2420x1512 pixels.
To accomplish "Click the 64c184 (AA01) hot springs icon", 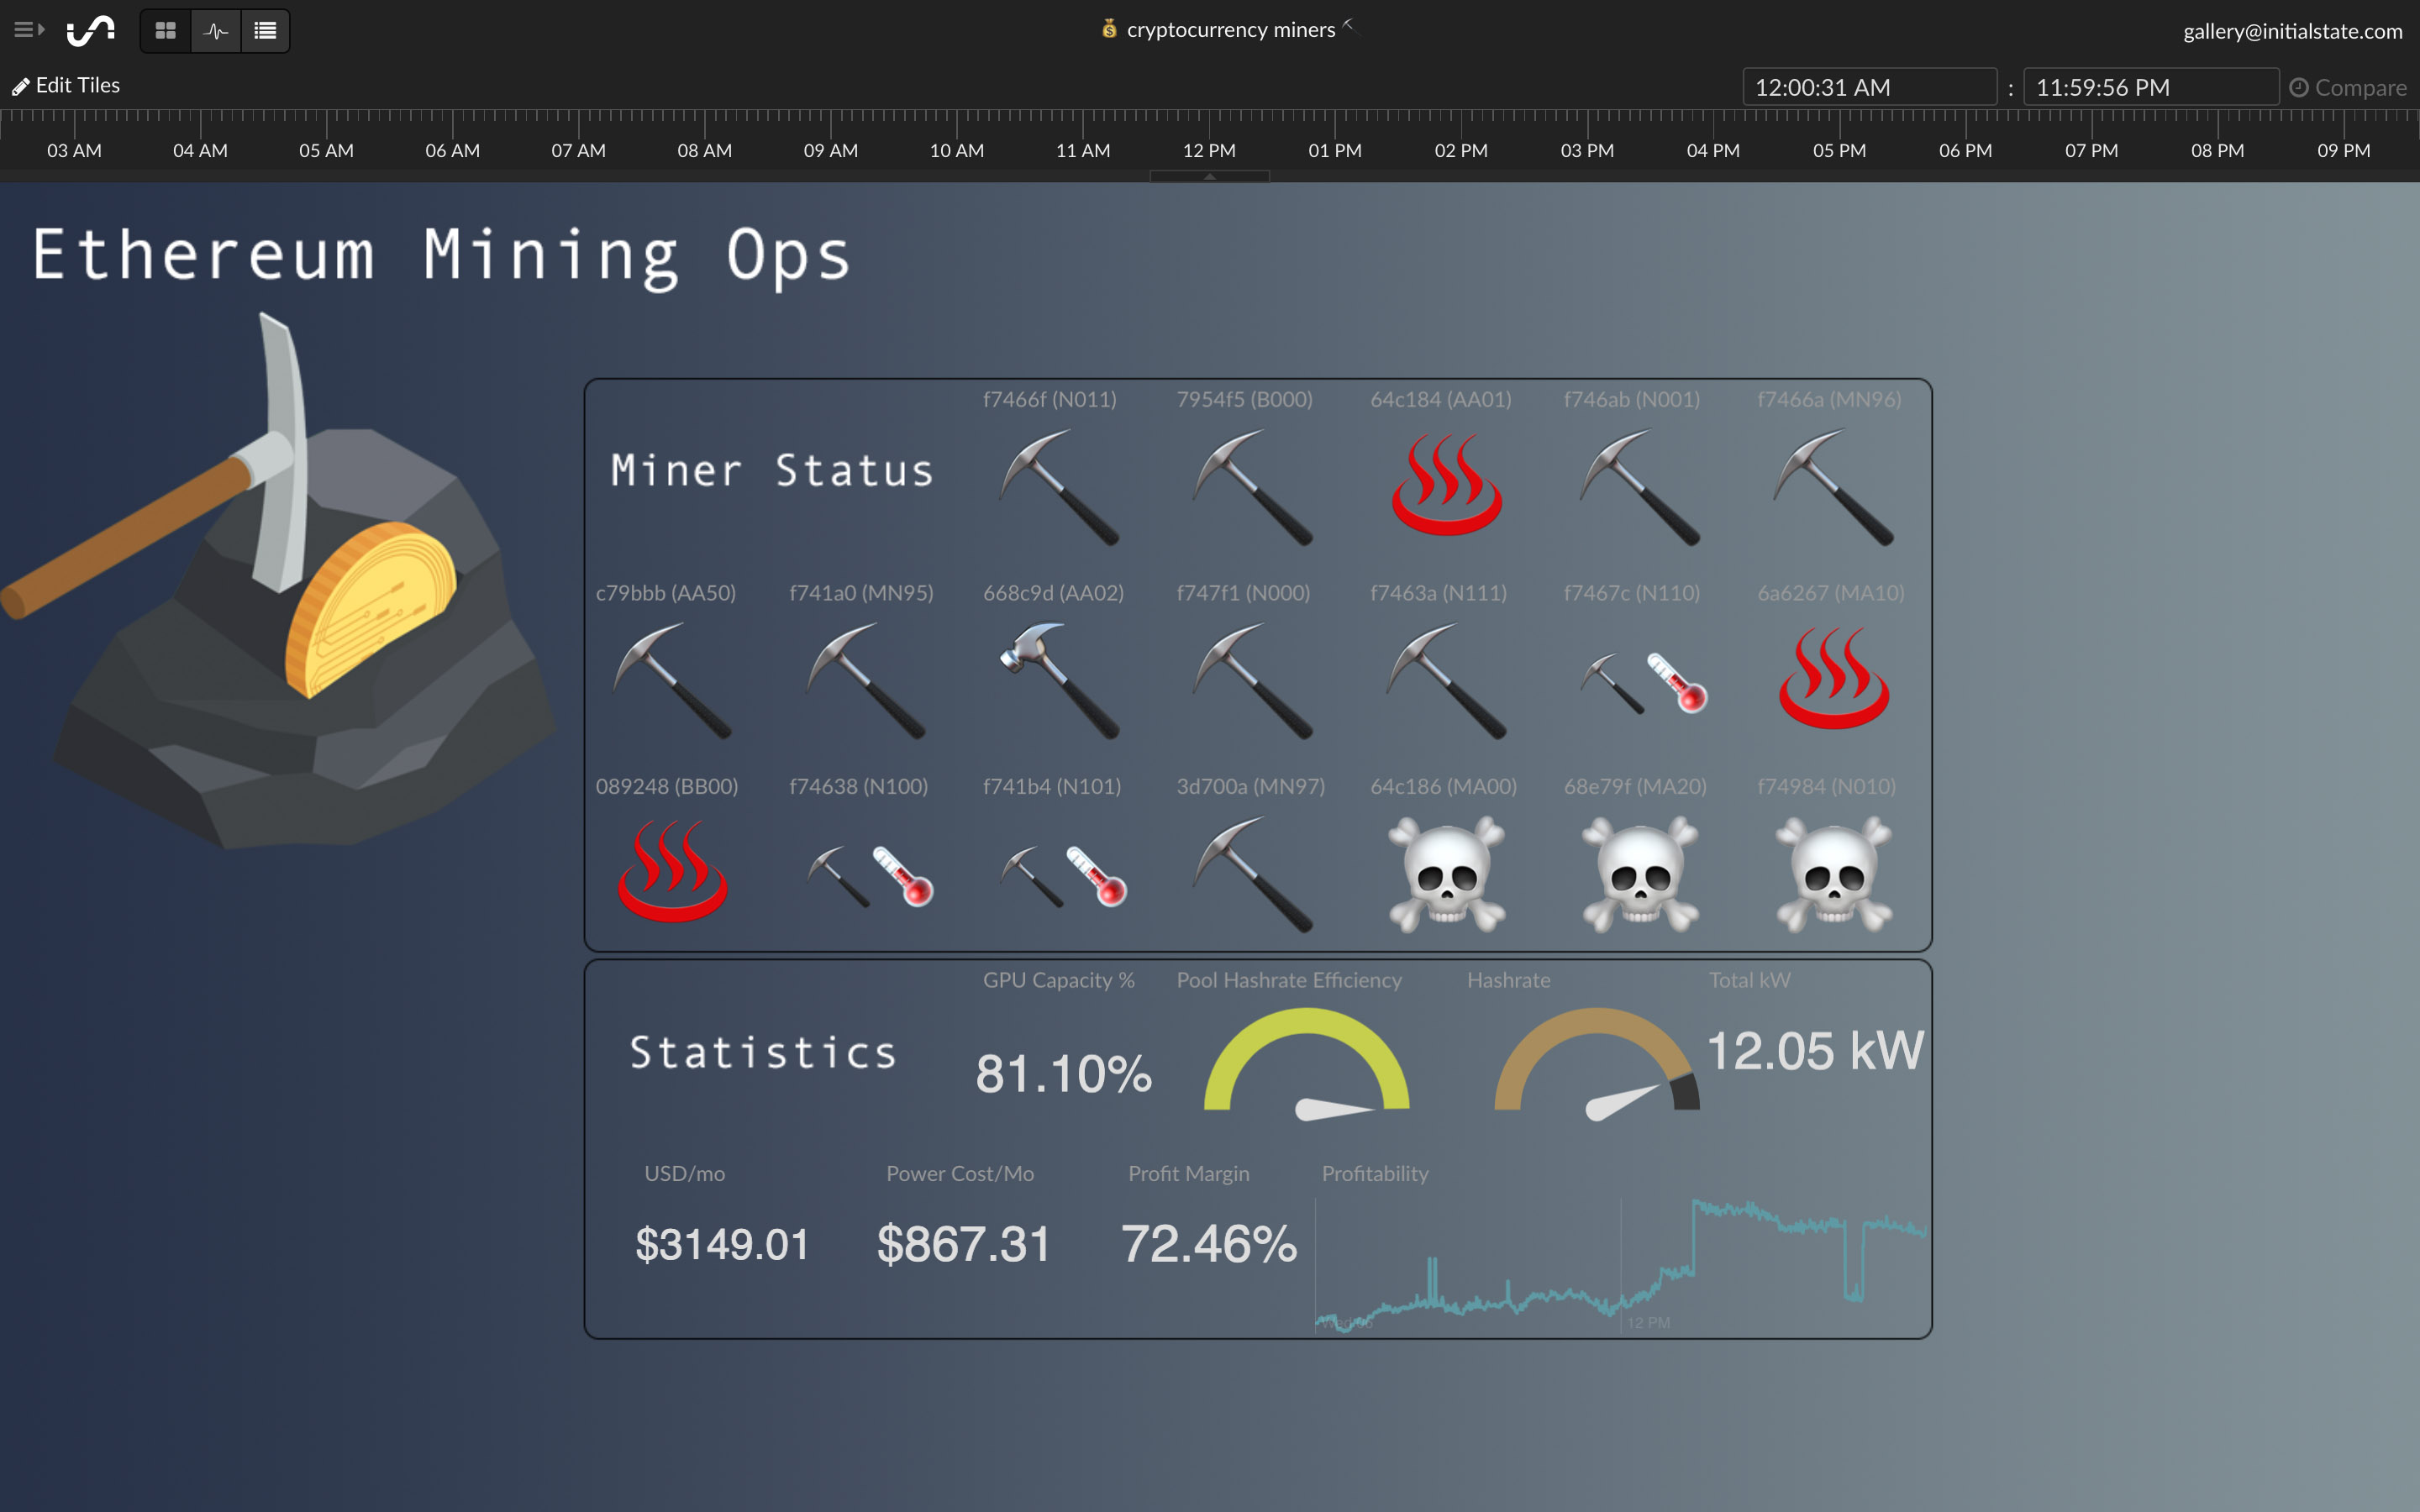I will tap(1446, 486).
